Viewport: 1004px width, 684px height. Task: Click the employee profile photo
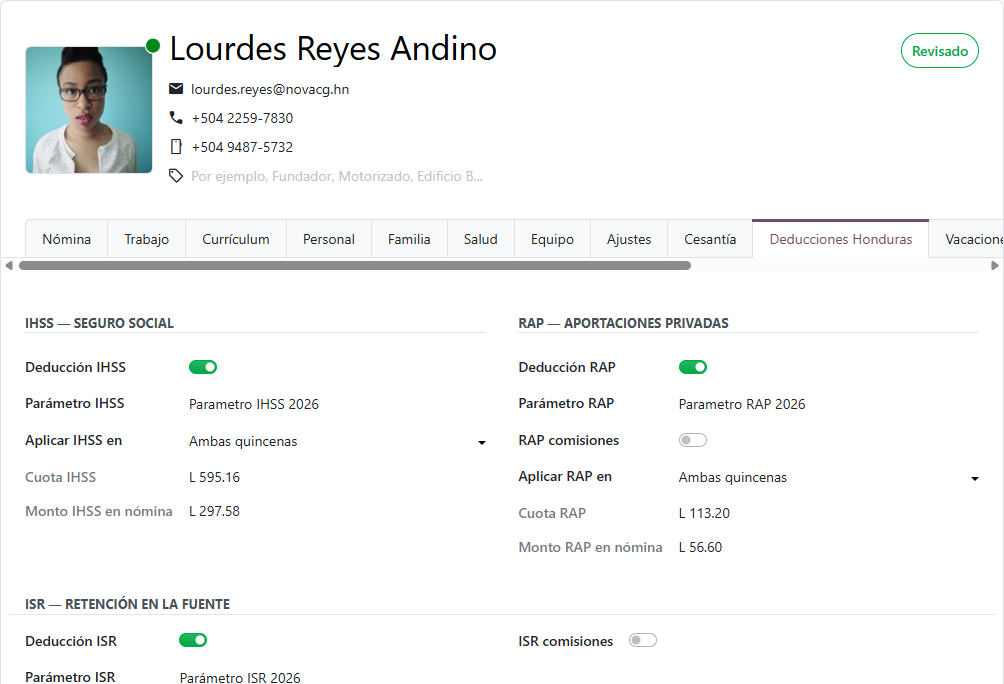tap(89, 110)
